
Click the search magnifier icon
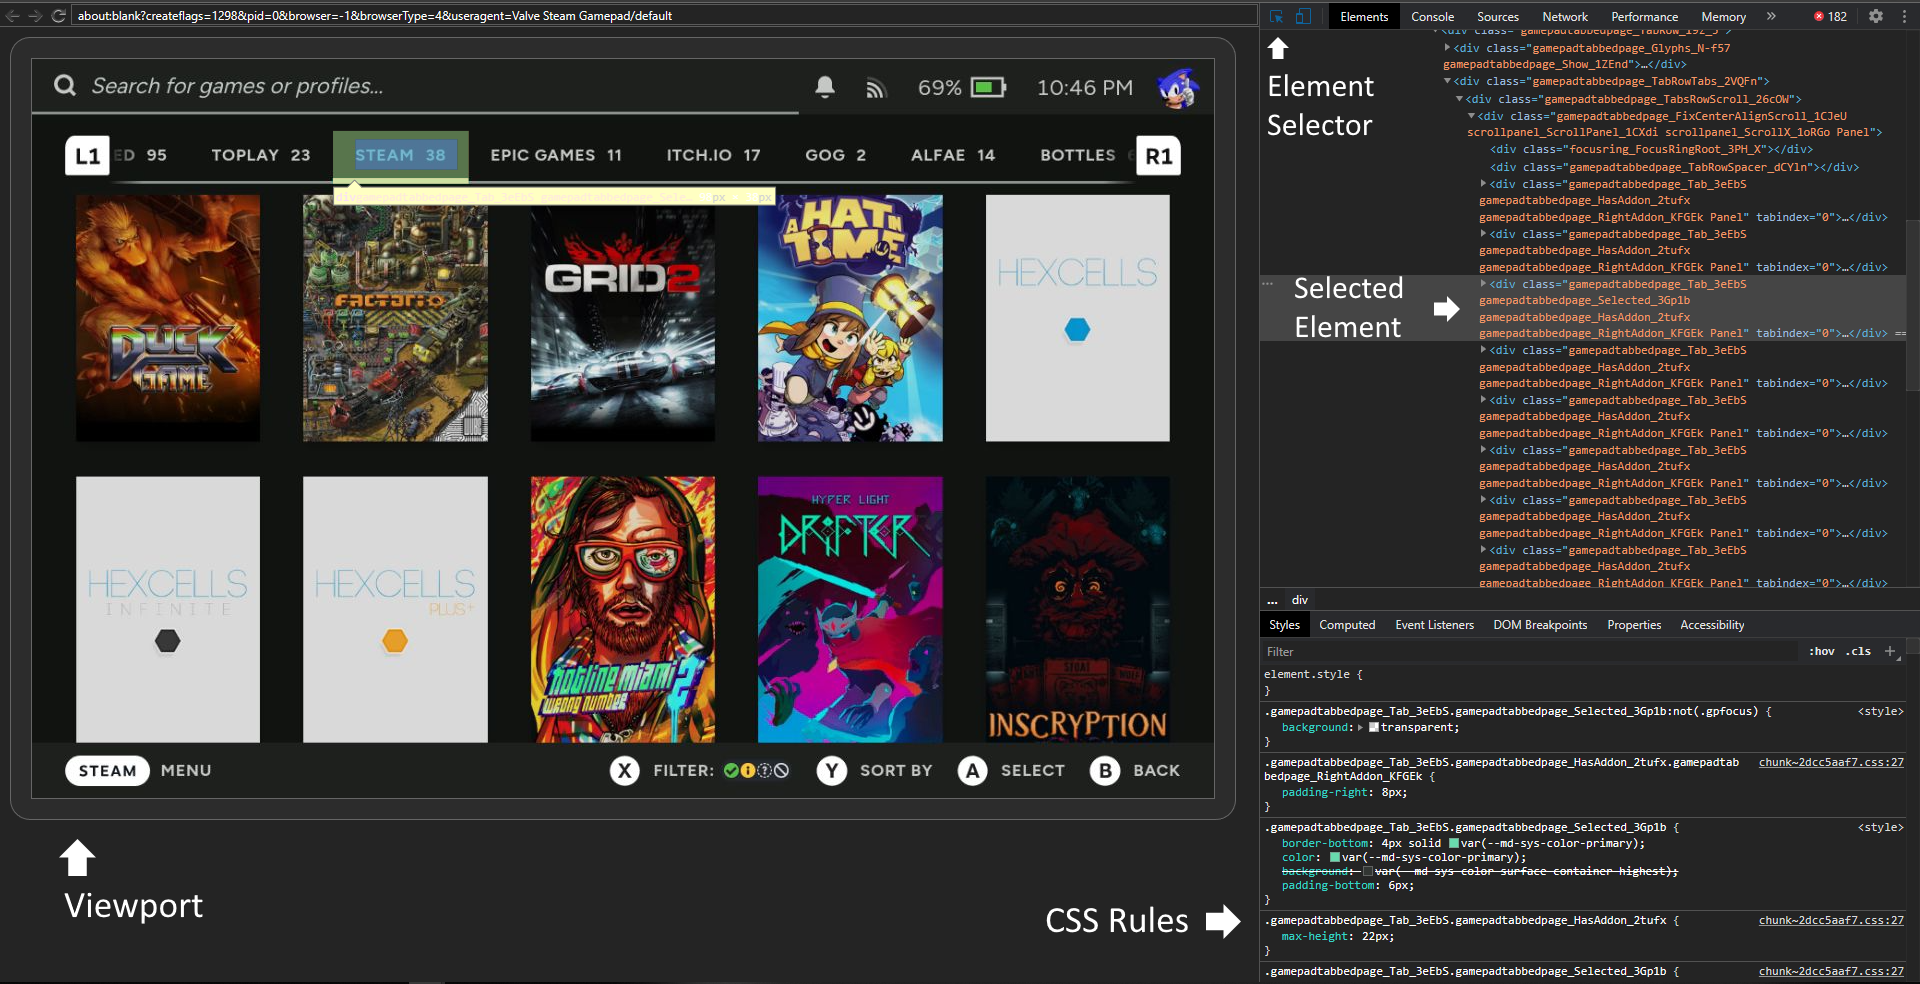point(65,86)
